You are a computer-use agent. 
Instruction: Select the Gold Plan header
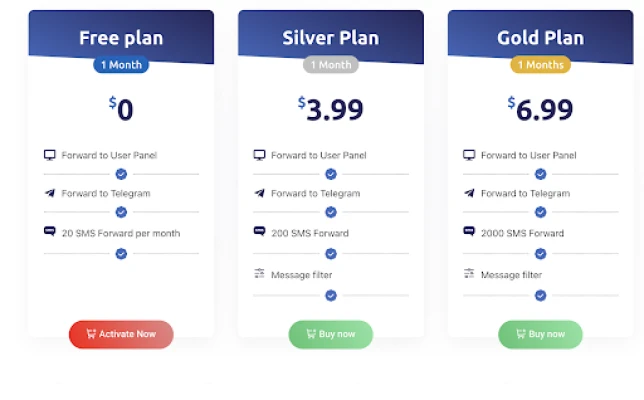[540, 39]
